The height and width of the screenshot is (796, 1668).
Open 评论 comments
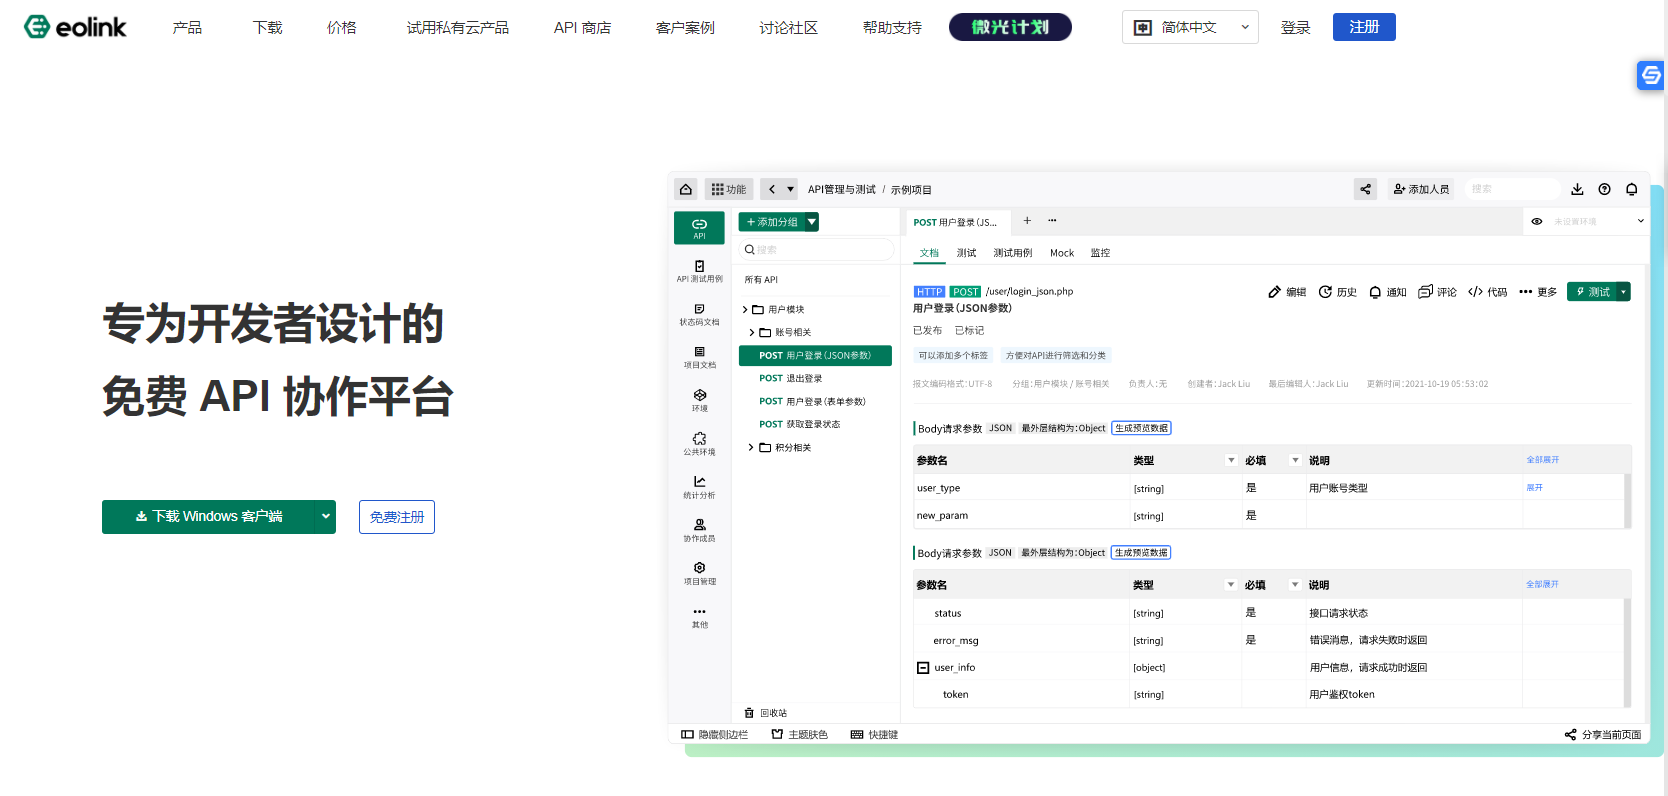(x=1437, y=292)
